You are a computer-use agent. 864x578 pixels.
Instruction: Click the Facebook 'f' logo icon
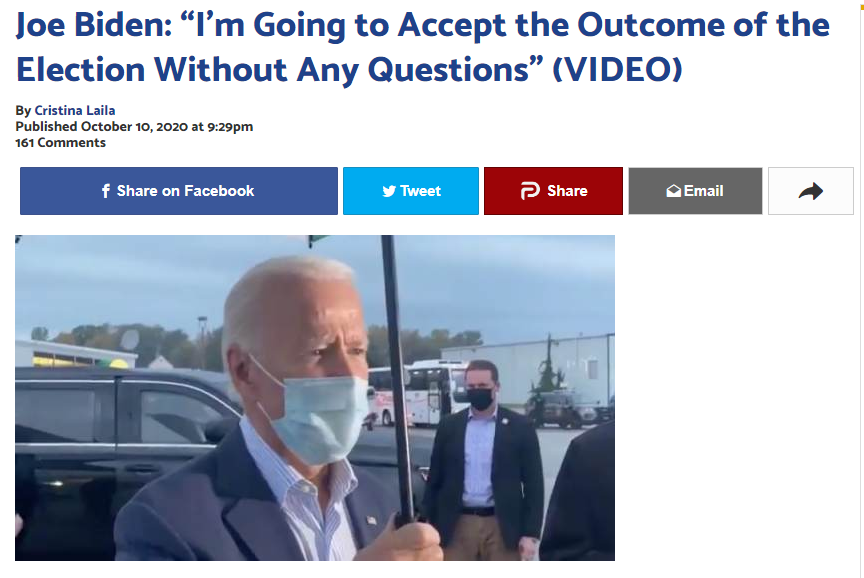point(106,191)
